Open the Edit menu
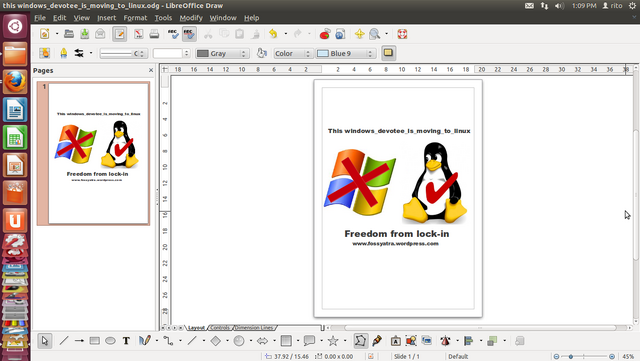 [x=60, y=18]
